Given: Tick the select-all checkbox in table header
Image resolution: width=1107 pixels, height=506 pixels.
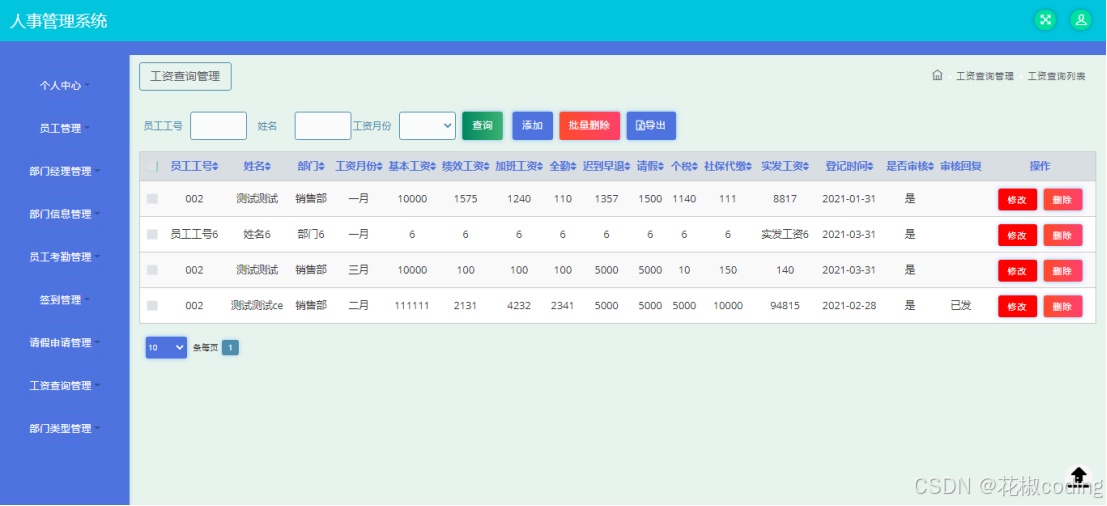Looking at the screenshot, I should tap(152, 167).
